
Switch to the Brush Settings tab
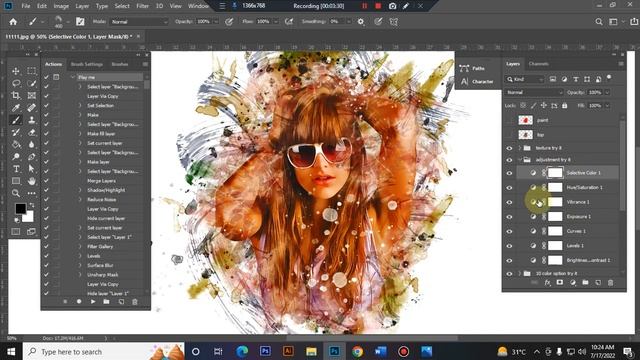87,64
